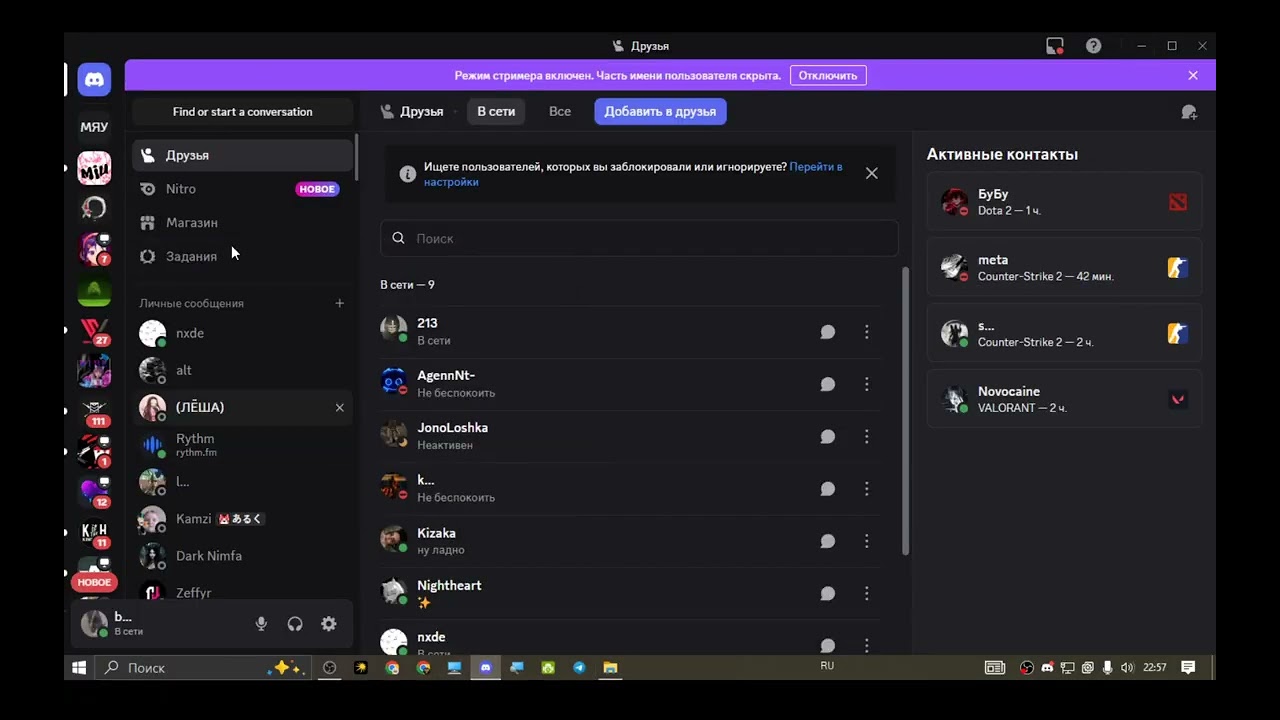Open the green server icon in the sidebar
The height and width of the screenshot is (720, 1280).
click(94, 290)
